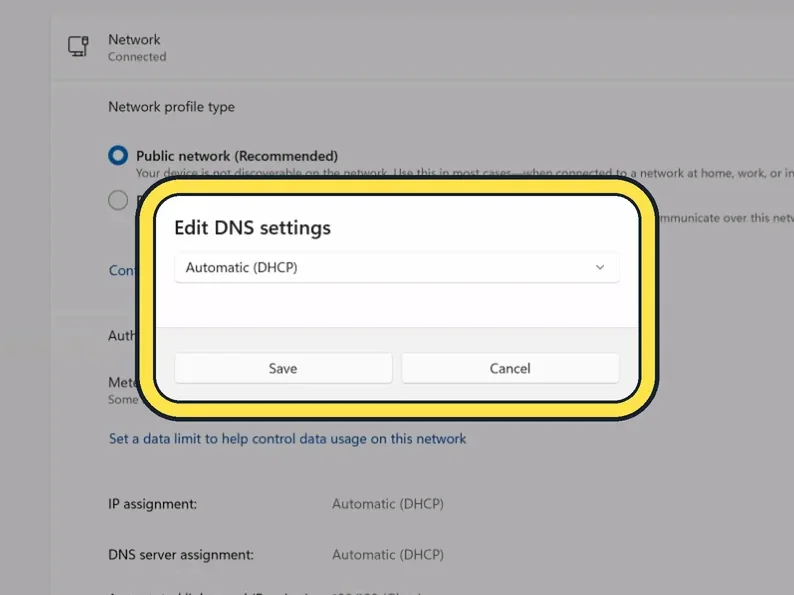Viewport: 794px width, 595px height.
Task: Click the IP assignment label
Action: [152, 504]
